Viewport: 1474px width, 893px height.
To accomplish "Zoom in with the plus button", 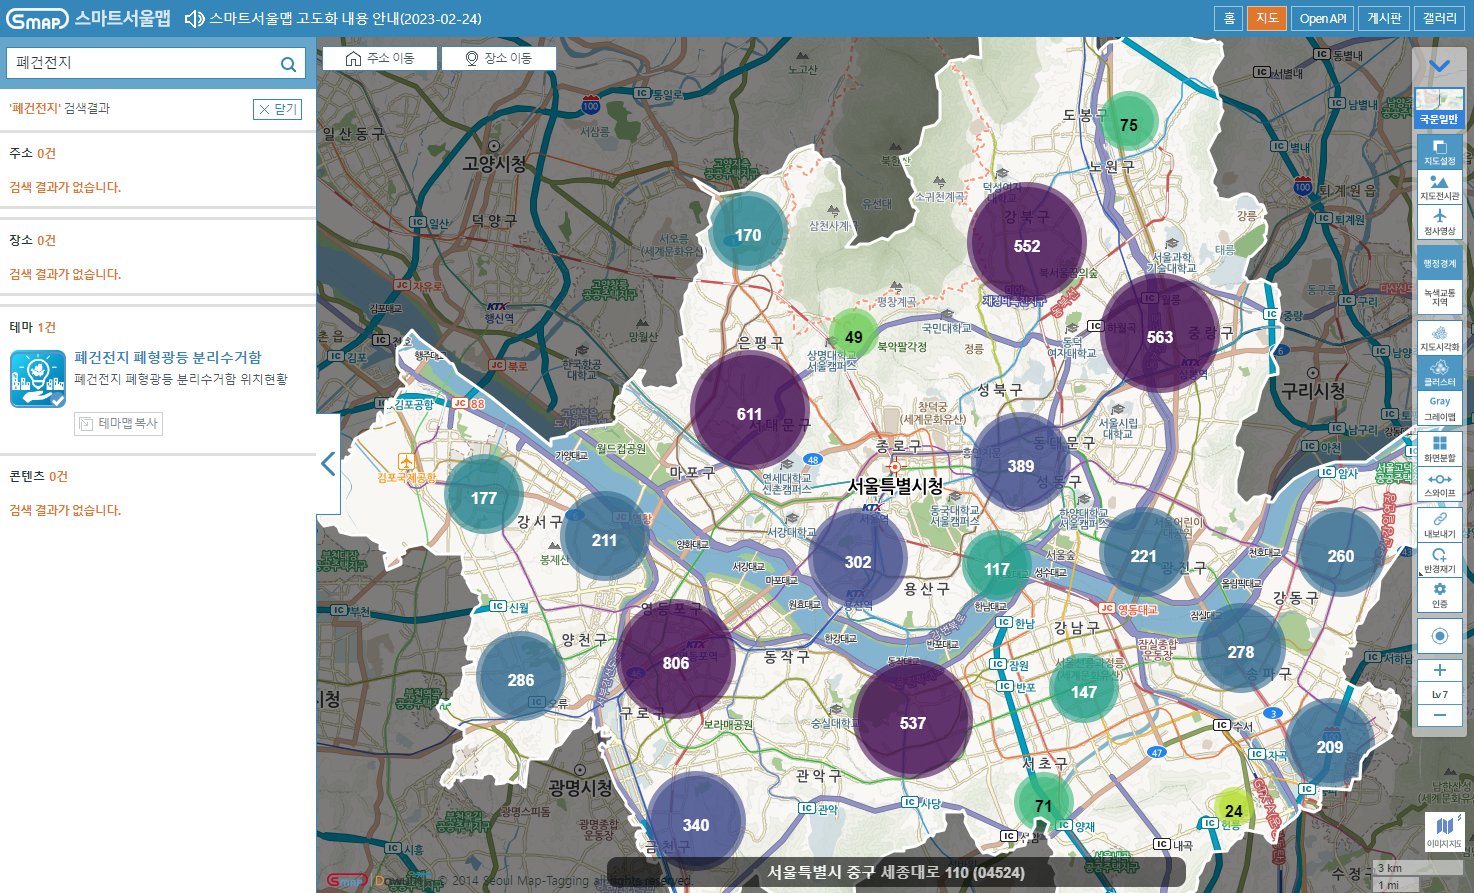I will point(1439,670).
